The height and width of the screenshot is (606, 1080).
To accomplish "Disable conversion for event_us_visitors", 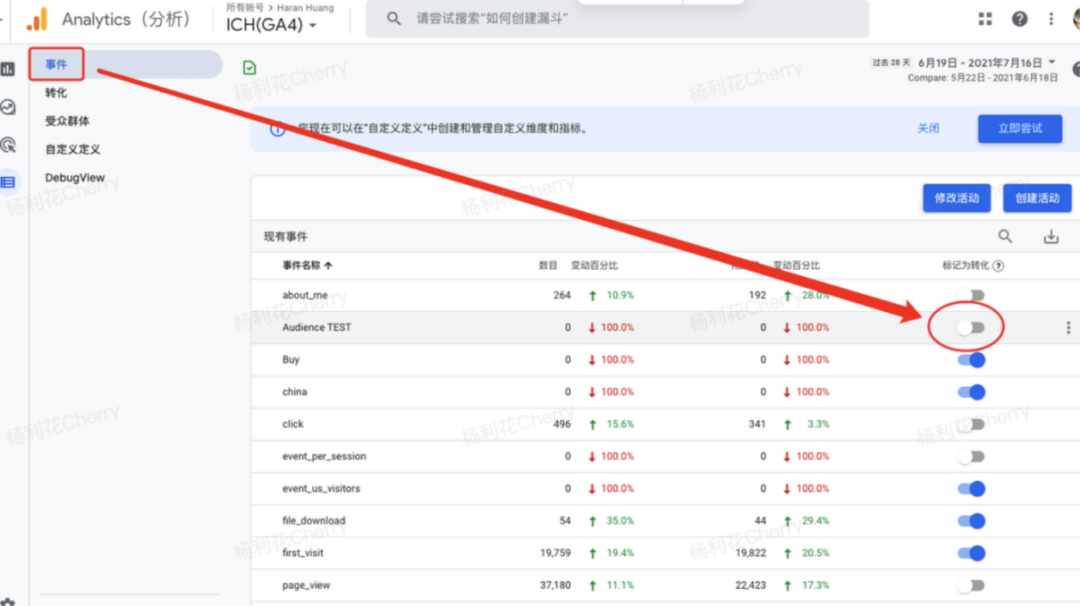I will [971, 489].
